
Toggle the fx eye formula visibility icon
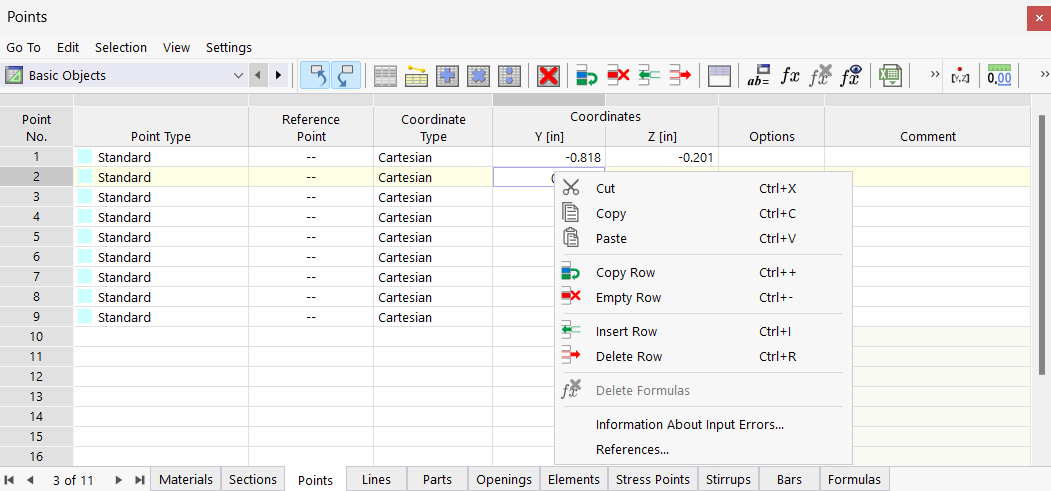click(x=851, y=76)
